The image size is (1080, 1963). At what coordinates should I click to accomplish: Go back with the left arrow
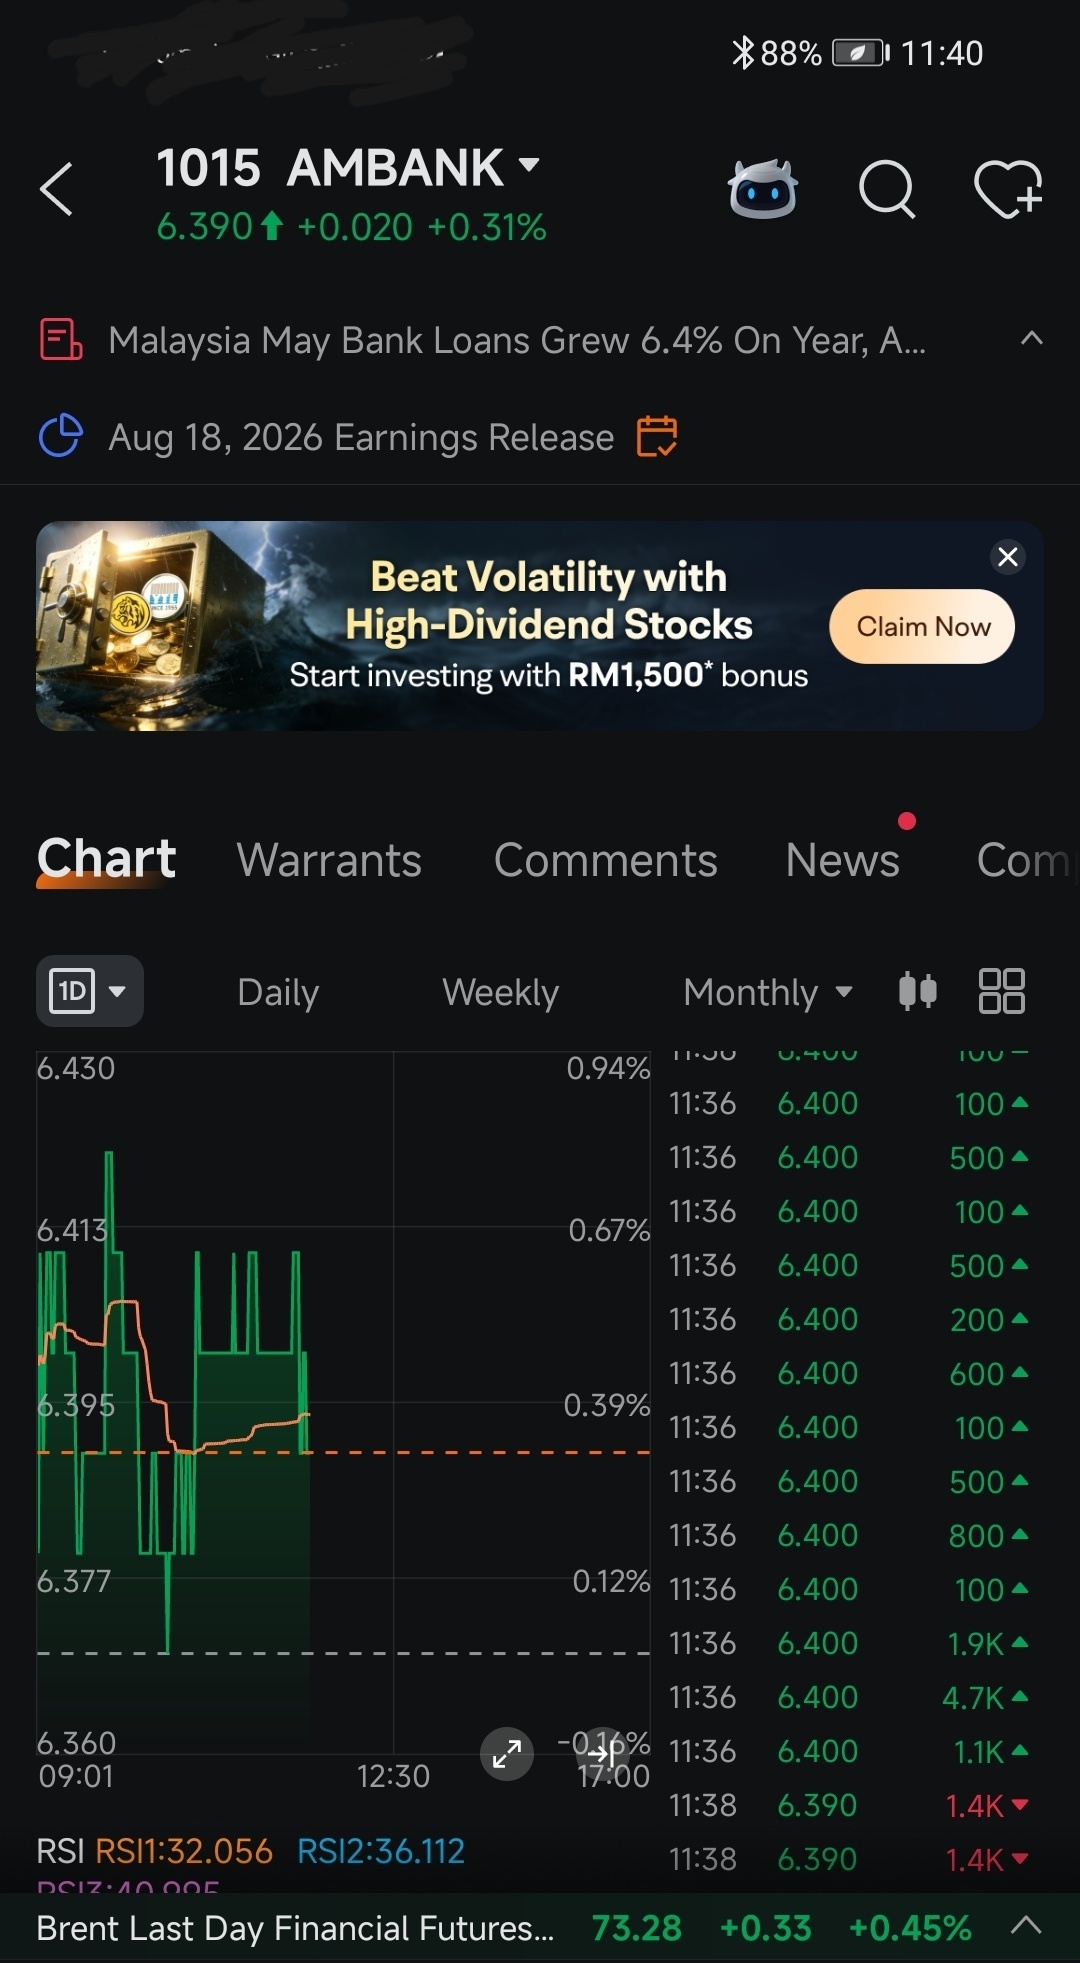point(57,189)
